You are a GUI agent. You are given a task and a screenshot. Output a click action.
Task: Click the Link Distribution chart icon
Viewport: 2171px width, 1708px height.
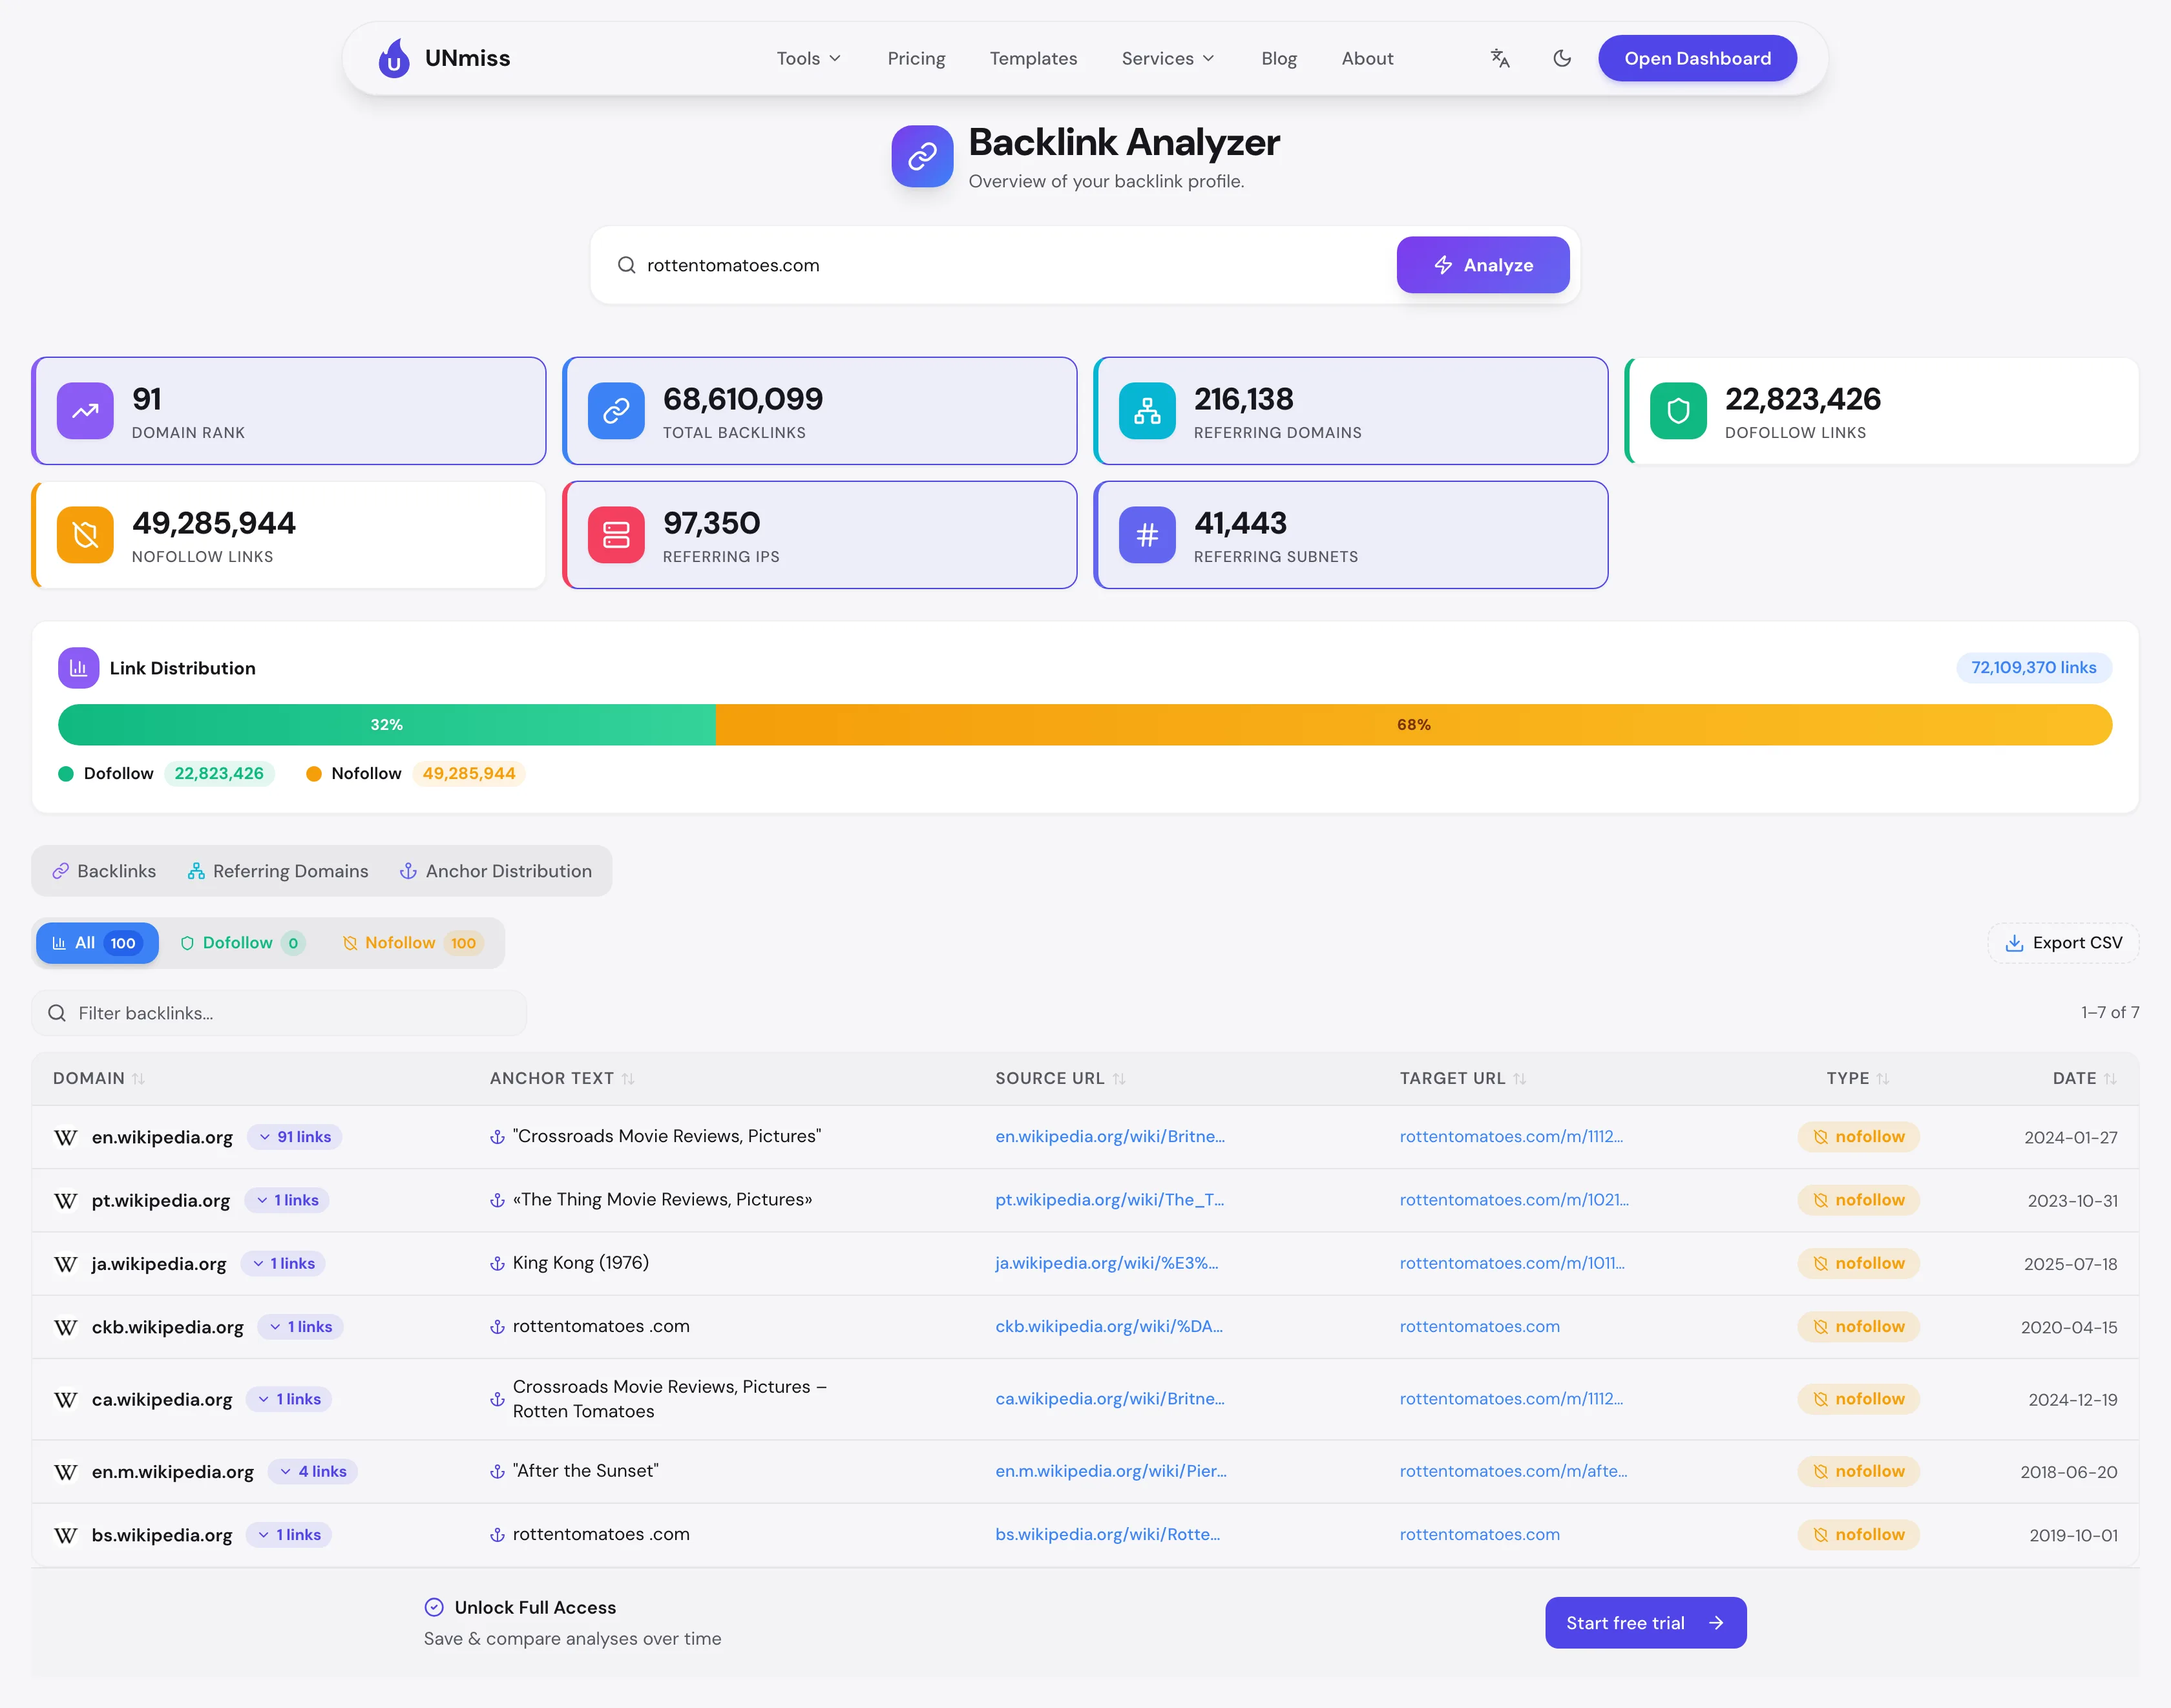coord(78,668)
